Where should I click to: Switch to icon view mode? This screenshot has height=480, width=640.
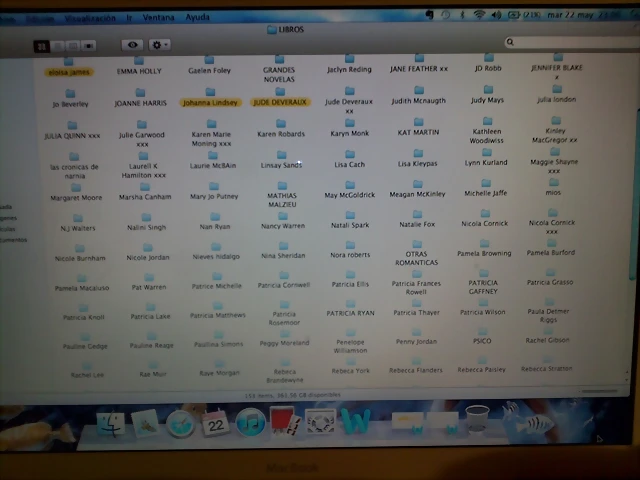click(42, 46)
